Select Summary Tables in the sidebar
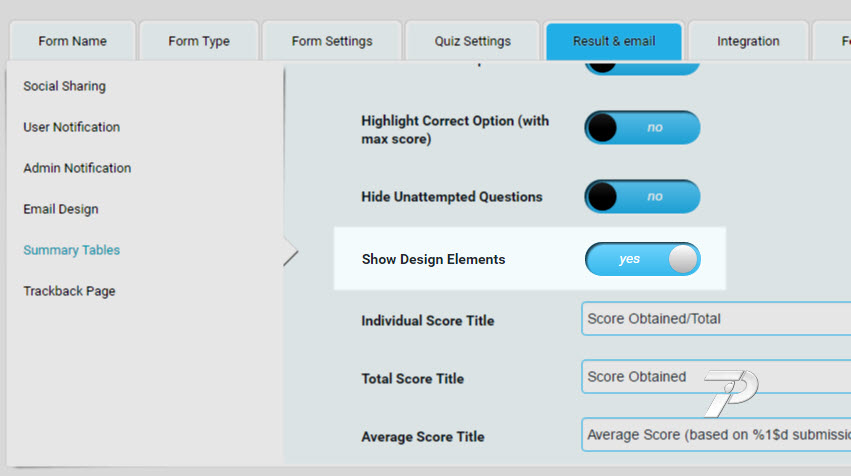 click(71, 250)
